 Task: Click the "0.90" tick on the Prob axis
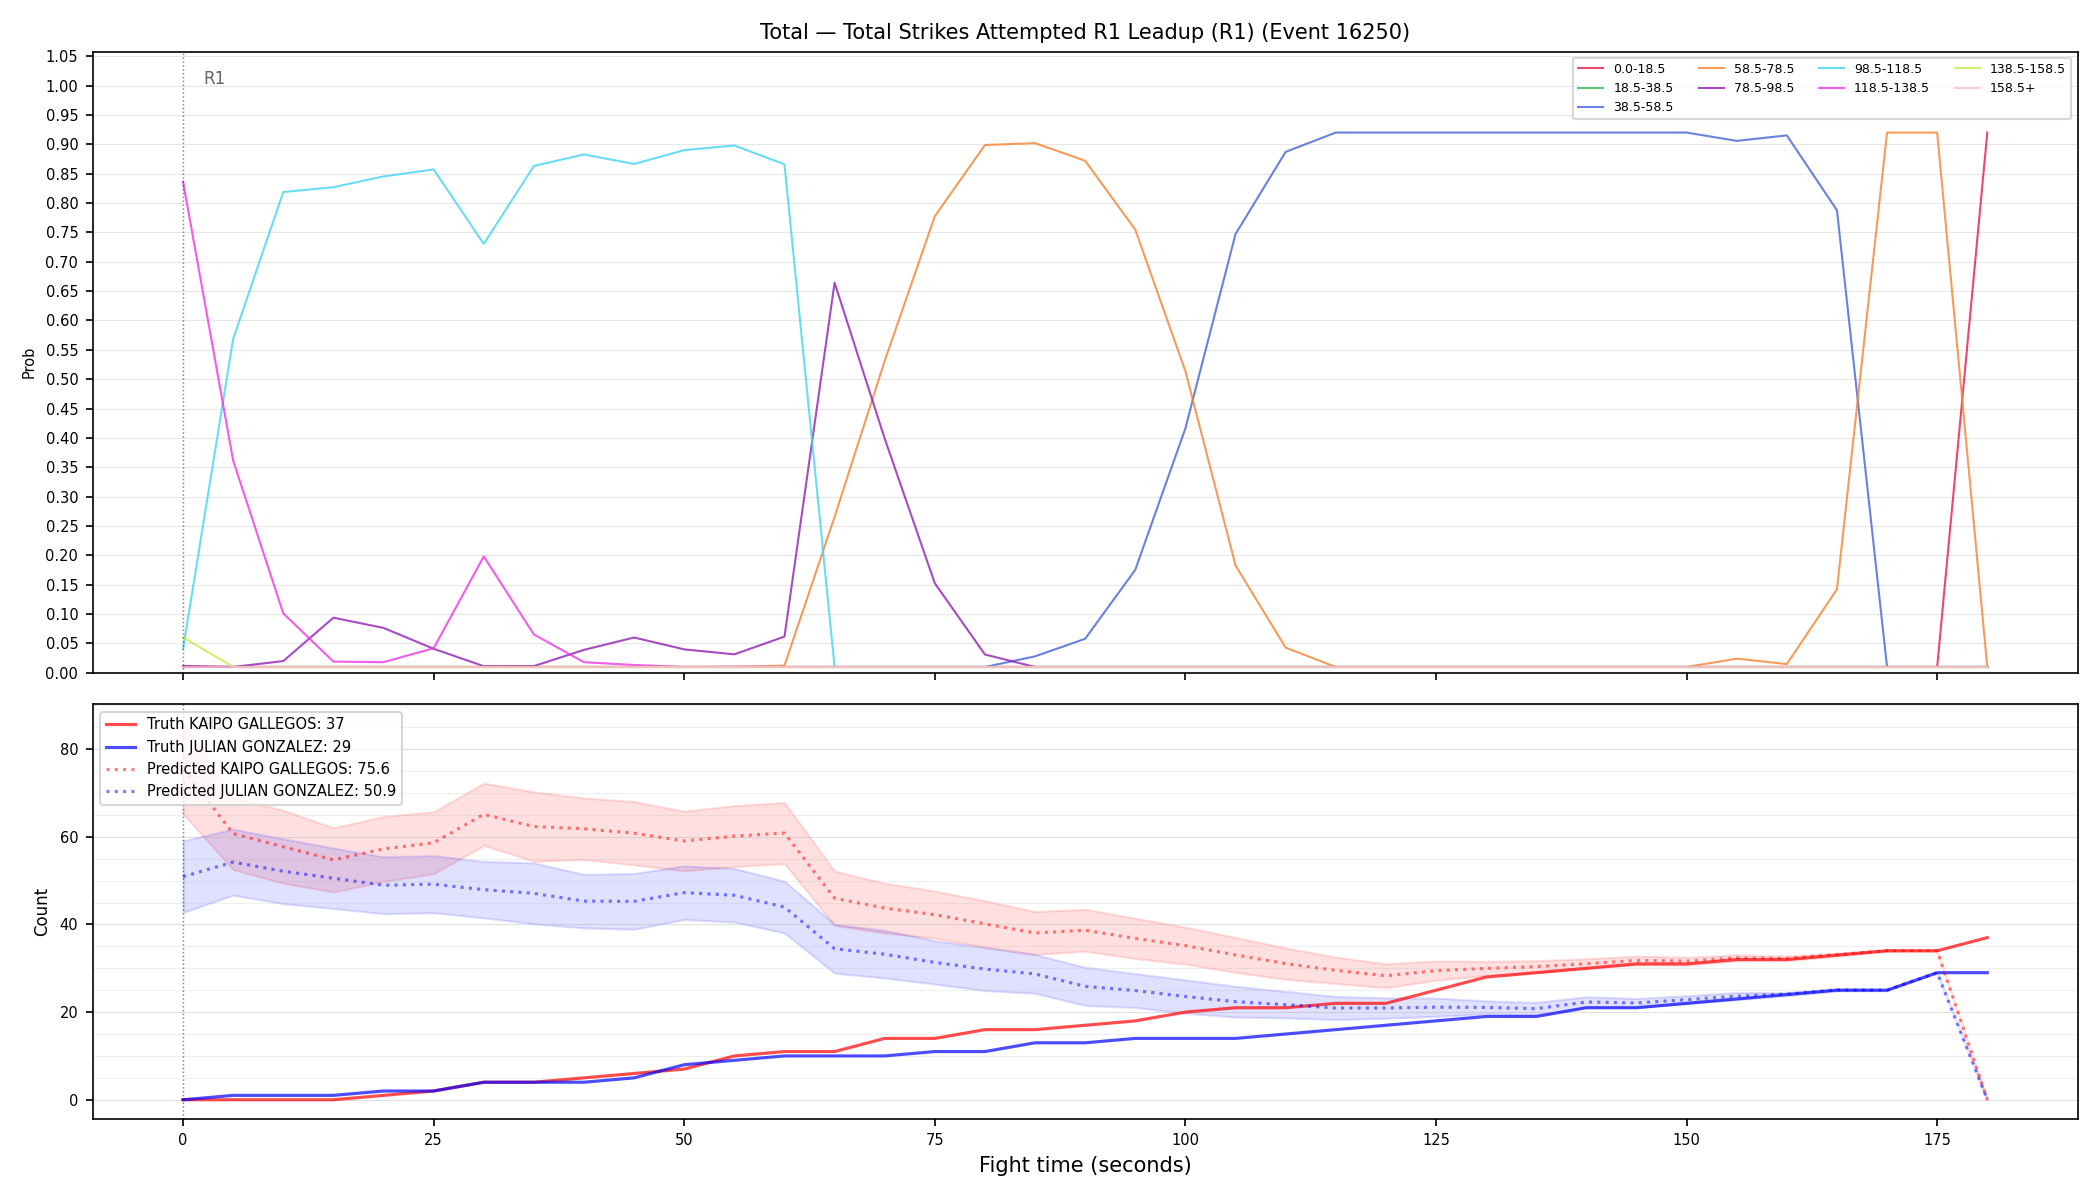point(62,145)
